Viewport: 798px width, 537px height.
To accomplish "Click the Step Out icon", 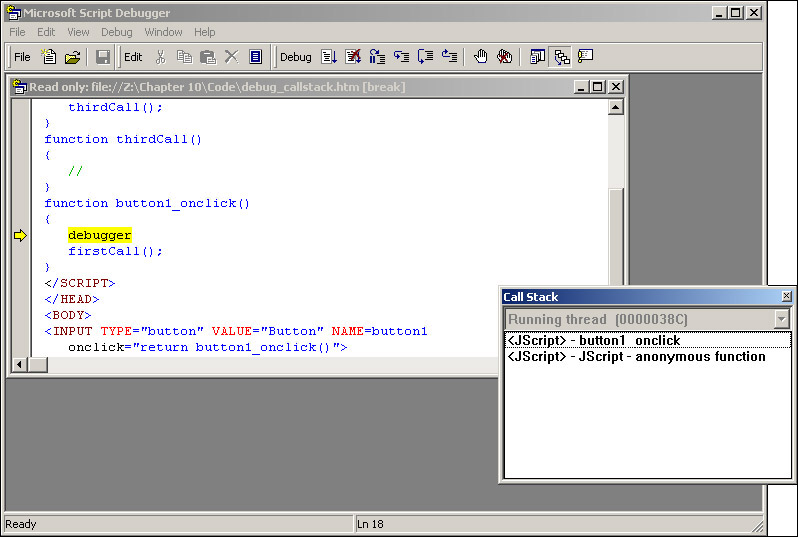I will [x=450, y=57].
